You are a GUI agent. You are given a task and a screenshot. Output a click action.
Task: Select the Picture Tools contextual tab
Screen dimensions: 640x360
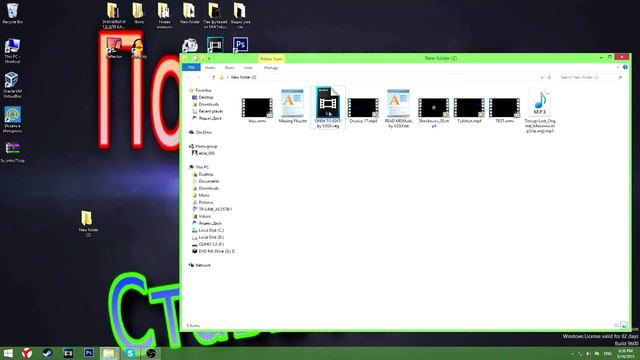[x=271, y=59]
